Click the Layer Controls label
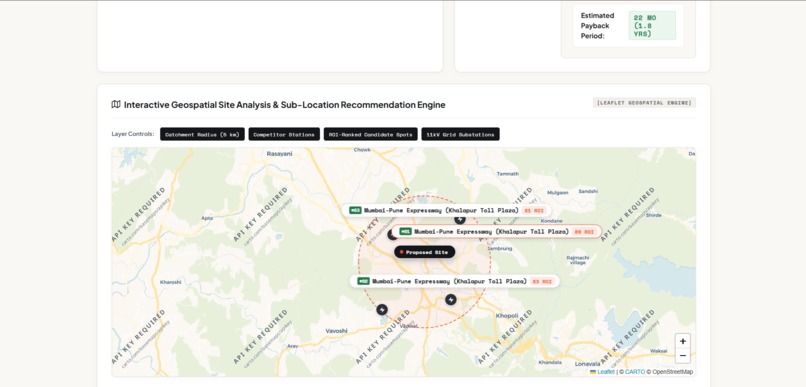Image resolution: width=806 pixels, height=387 pixels. click(133, 134)
